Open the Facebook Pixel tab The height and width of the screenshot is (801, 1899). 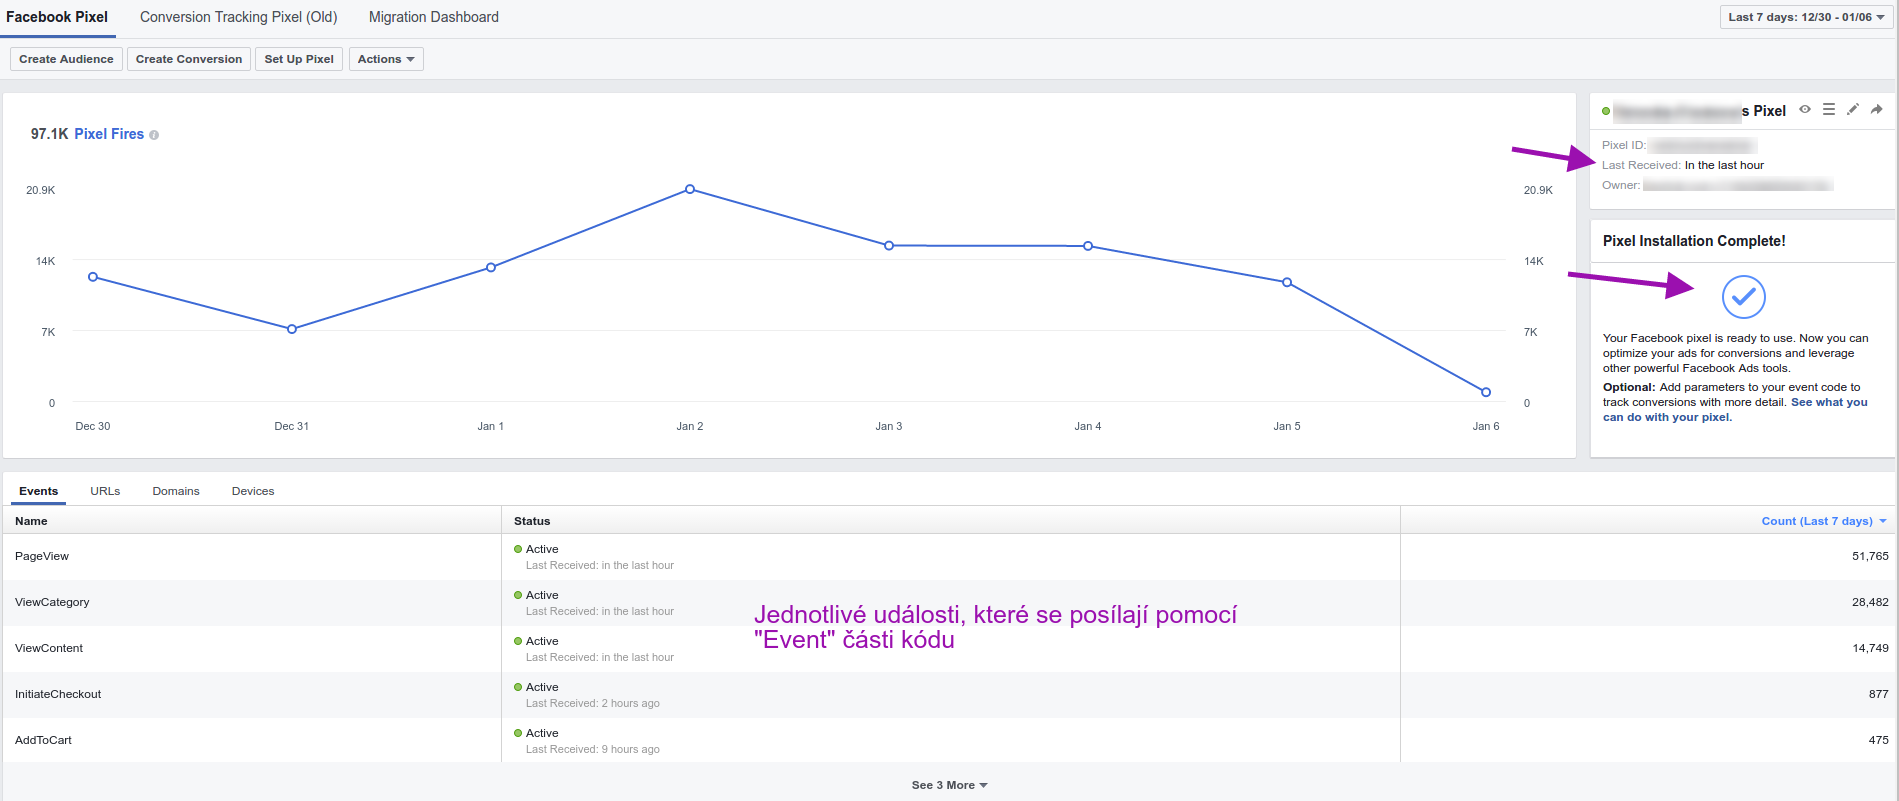click(57, 17)
